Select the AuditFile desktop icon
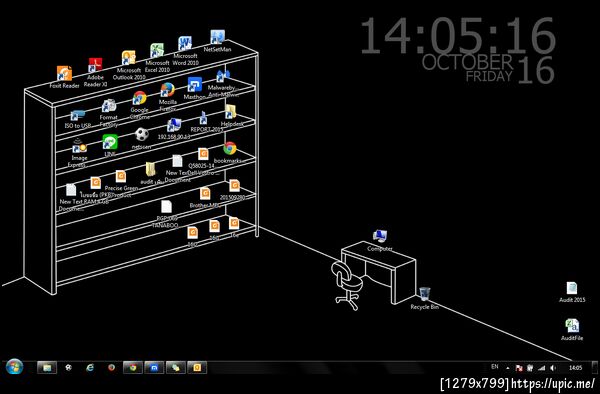 [x=572, y=326]
